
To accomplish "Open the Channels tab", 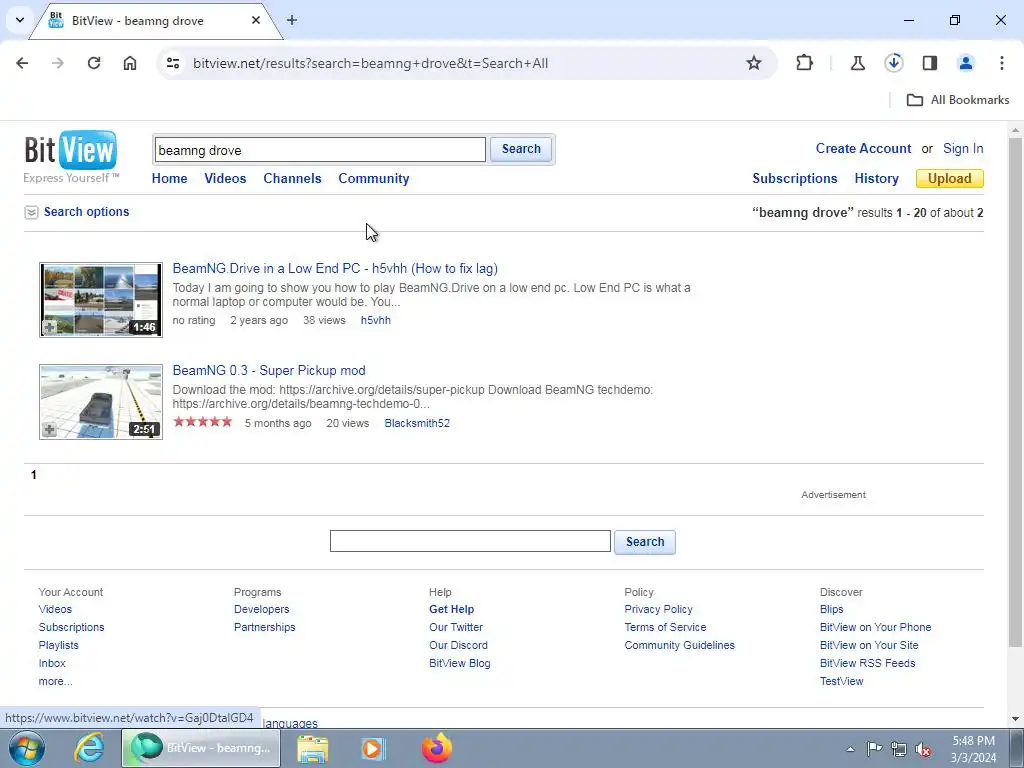I will [292, 178].
